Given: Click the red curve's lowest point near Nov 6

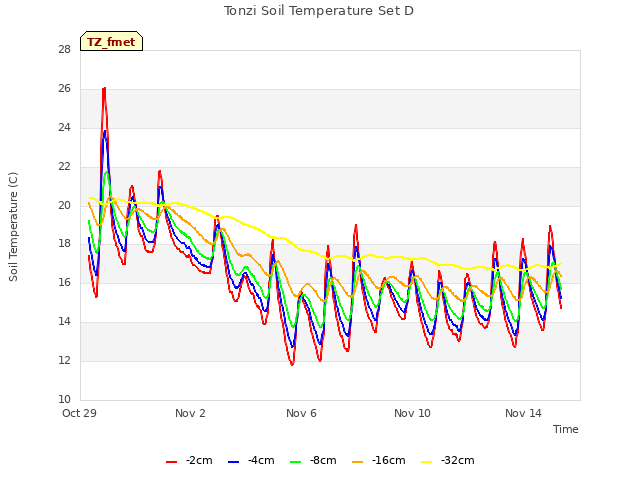Looking at the screenshot, I should (x=292, y=364).
